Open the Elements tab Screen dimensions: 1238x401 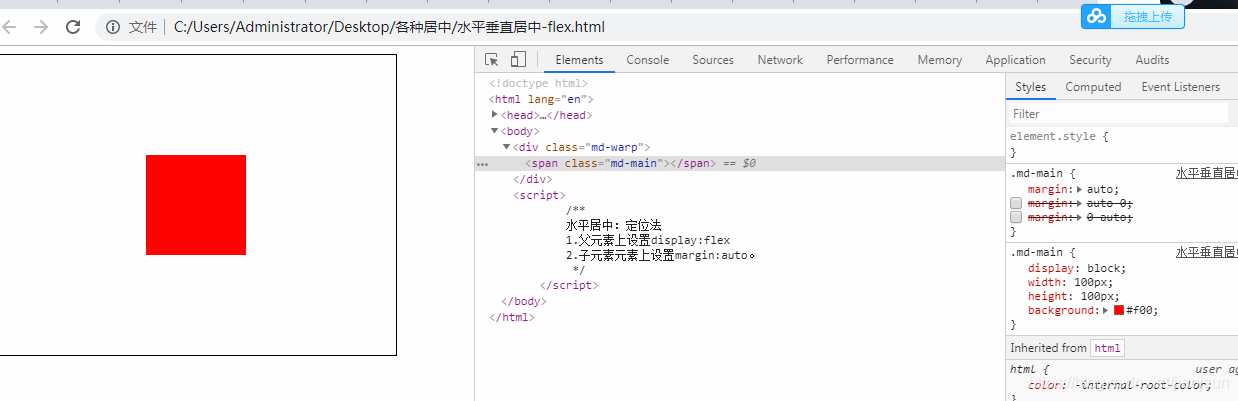click(x=579, y=60)
